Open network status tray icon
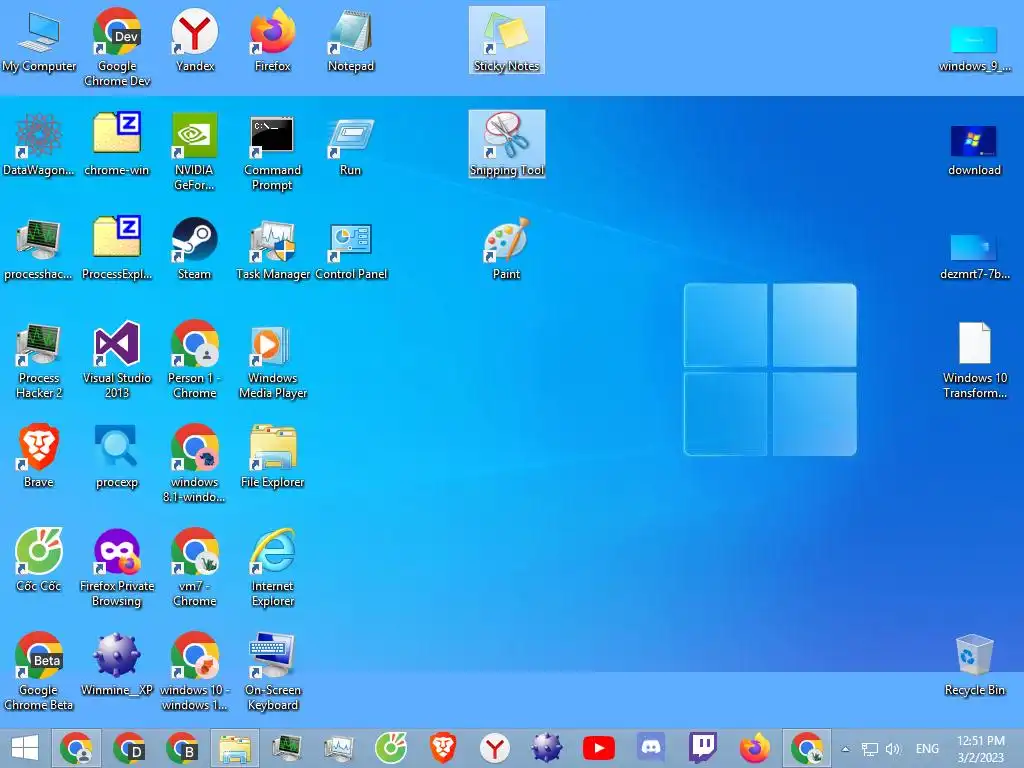 pyautogui.click(x=869, y=749)
